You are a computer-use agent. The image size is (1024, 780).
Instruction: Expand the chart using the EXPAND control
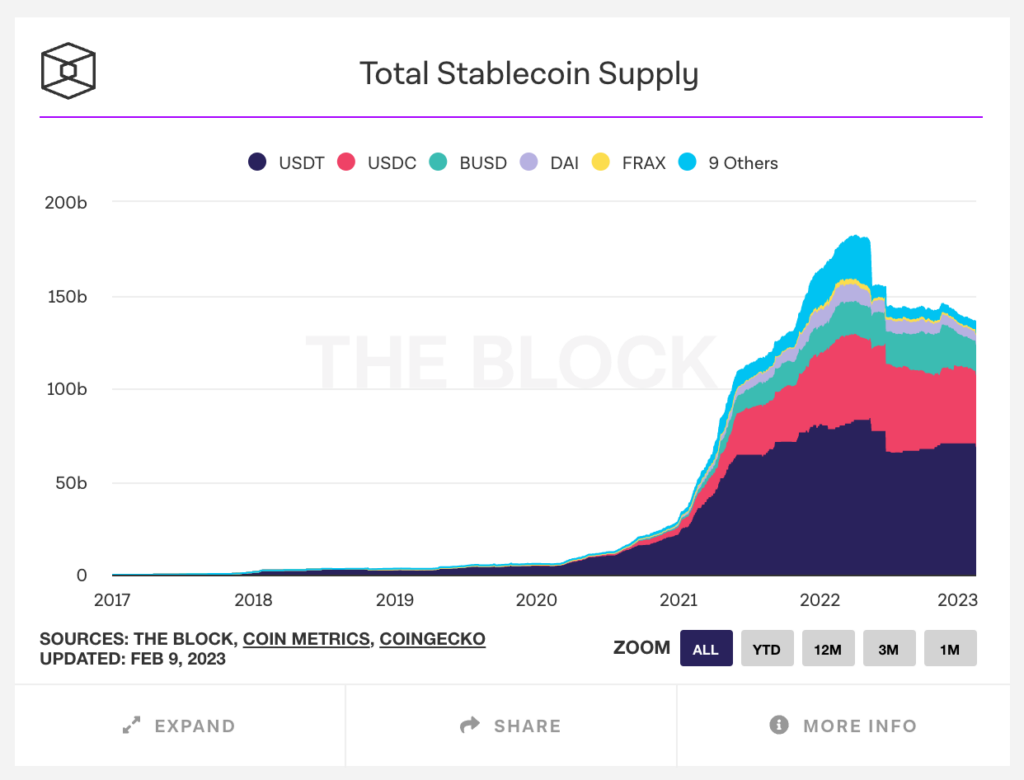(x=178, y=725)
